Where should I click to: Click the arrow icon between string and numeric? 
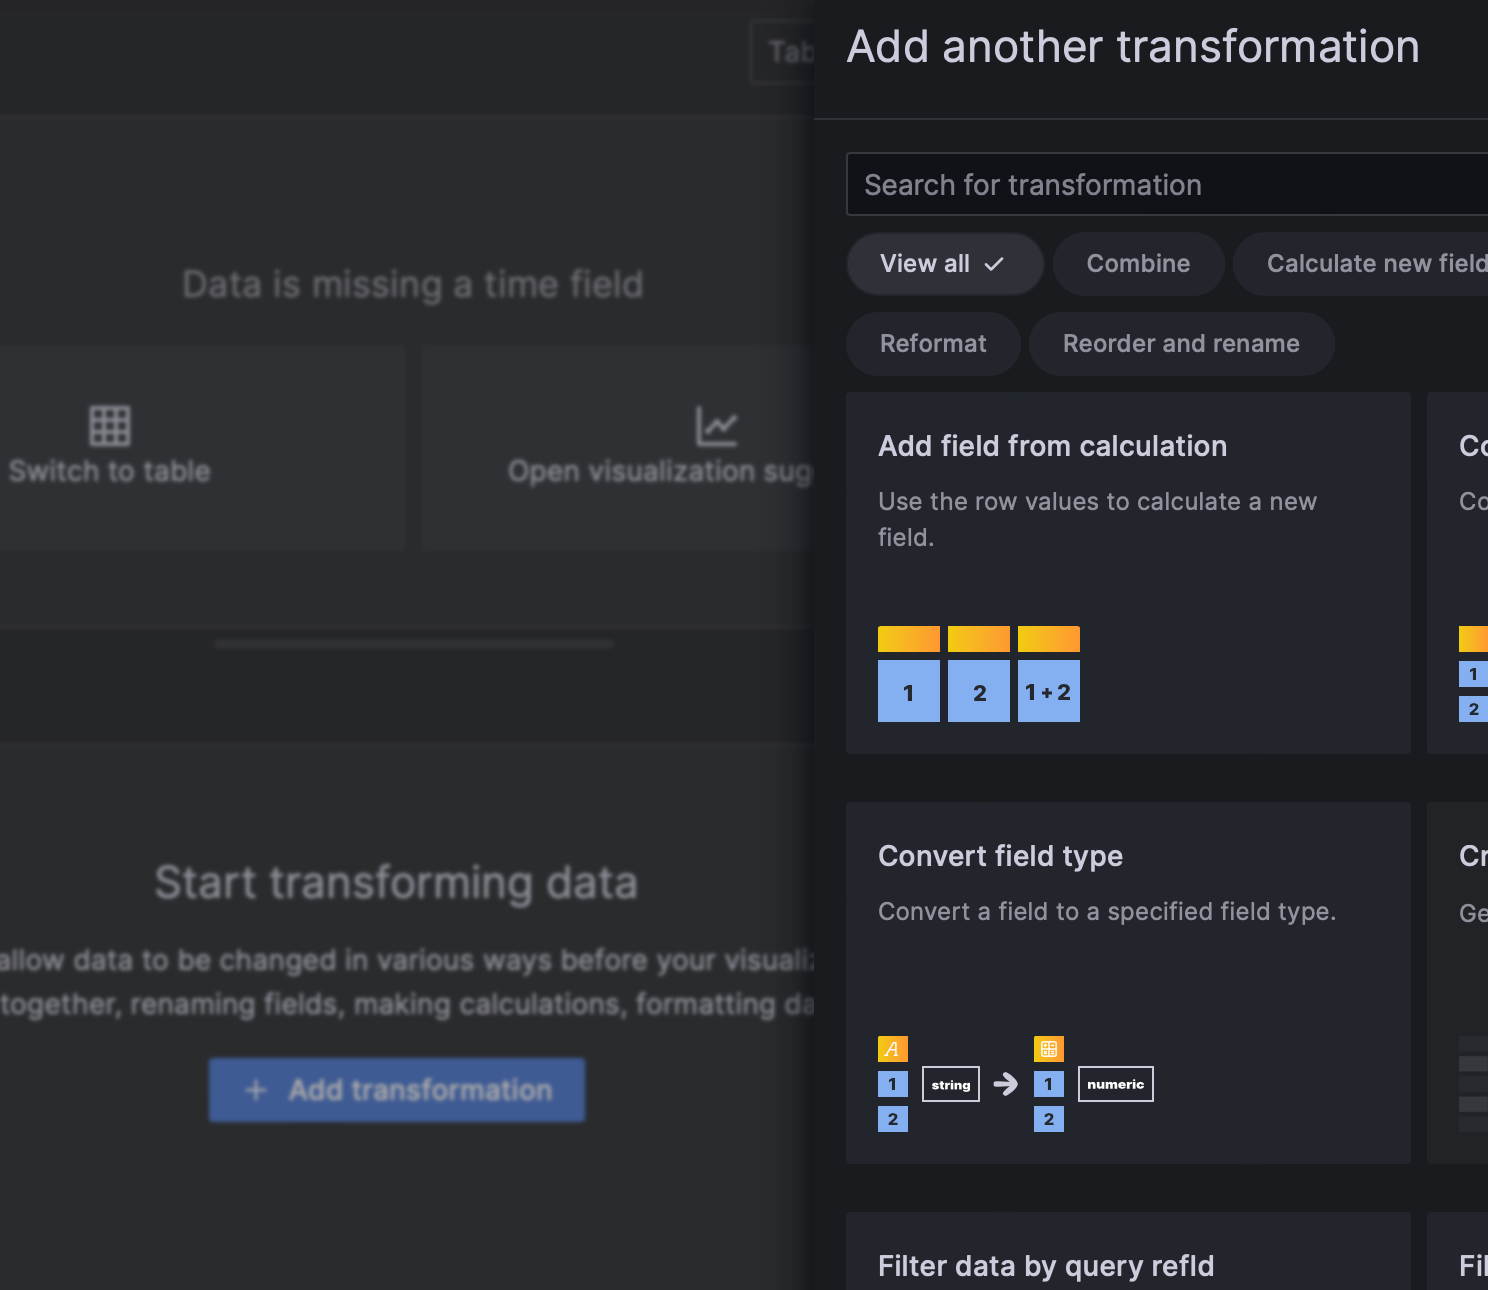tap(1006, 1084)
